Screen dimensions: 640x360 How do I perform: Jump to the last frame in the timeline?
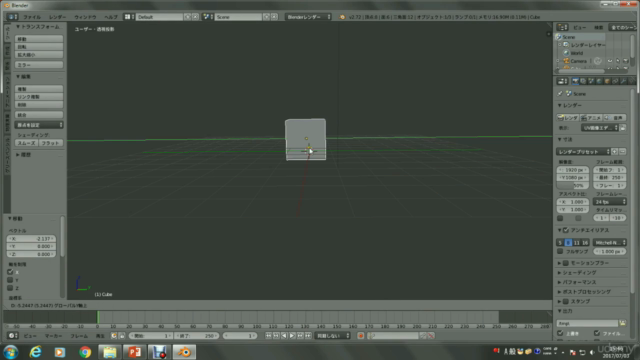click(308, 336)
